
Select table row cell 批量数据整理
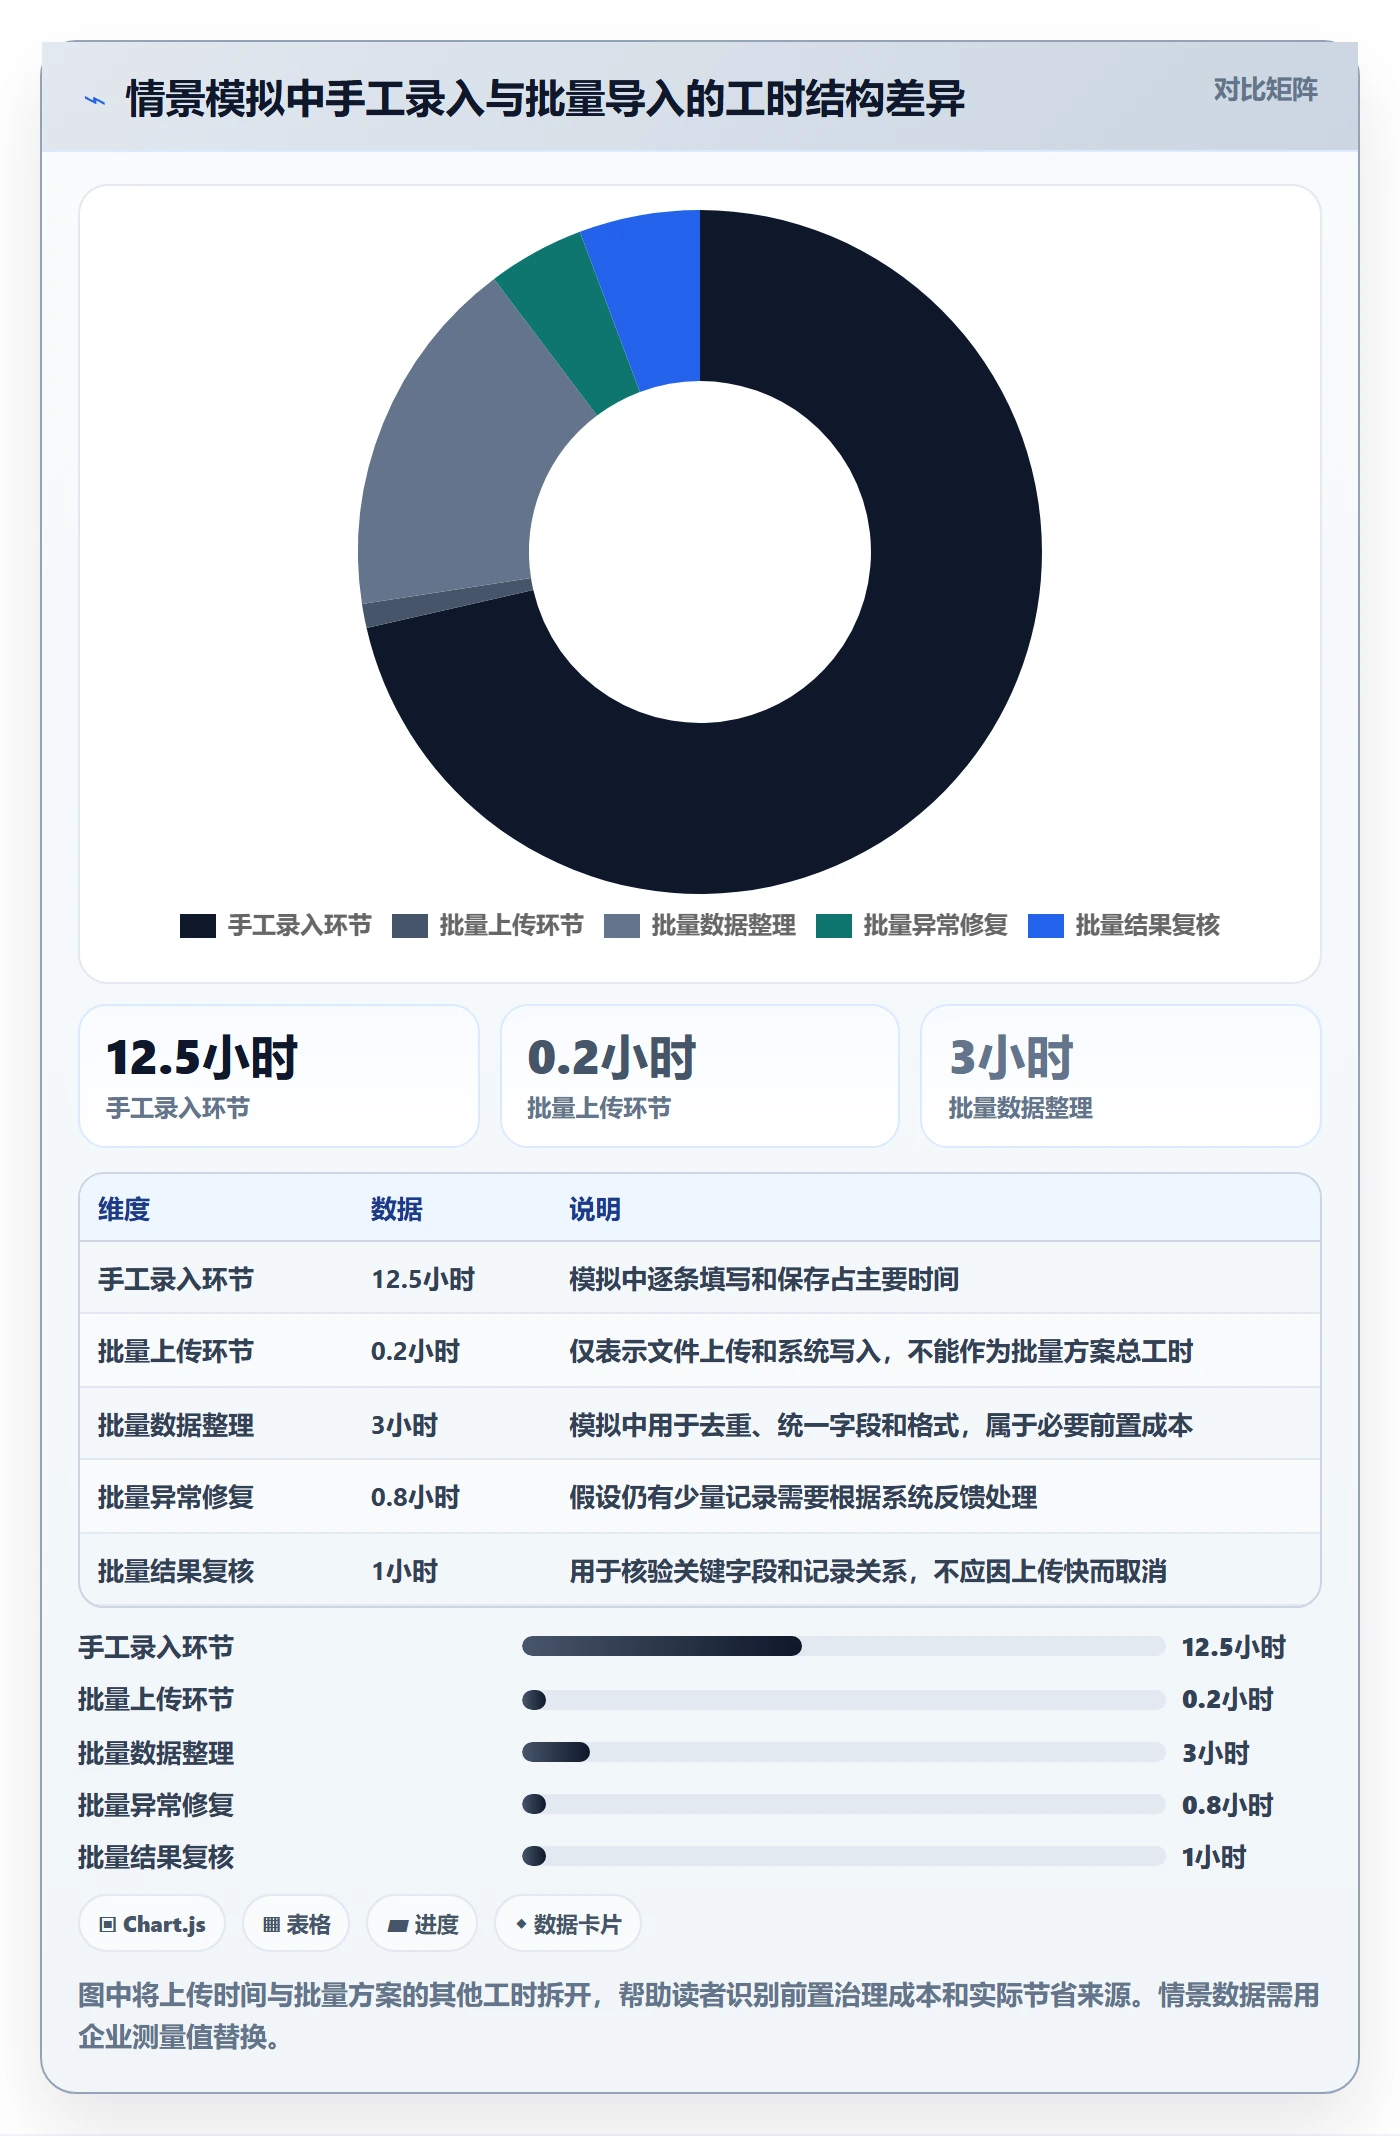point(176,1425)
